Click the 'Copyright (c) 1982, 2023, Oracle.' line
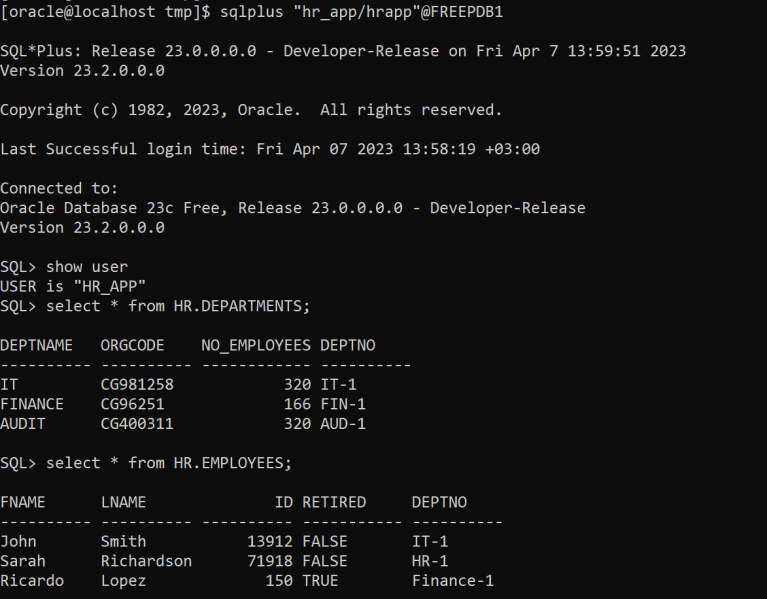 click(x=251, y=110)
